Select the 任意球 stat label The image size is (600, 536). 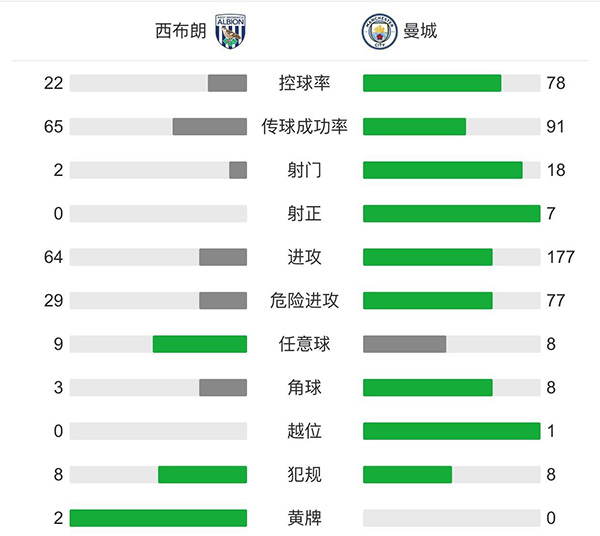(304, 344)
